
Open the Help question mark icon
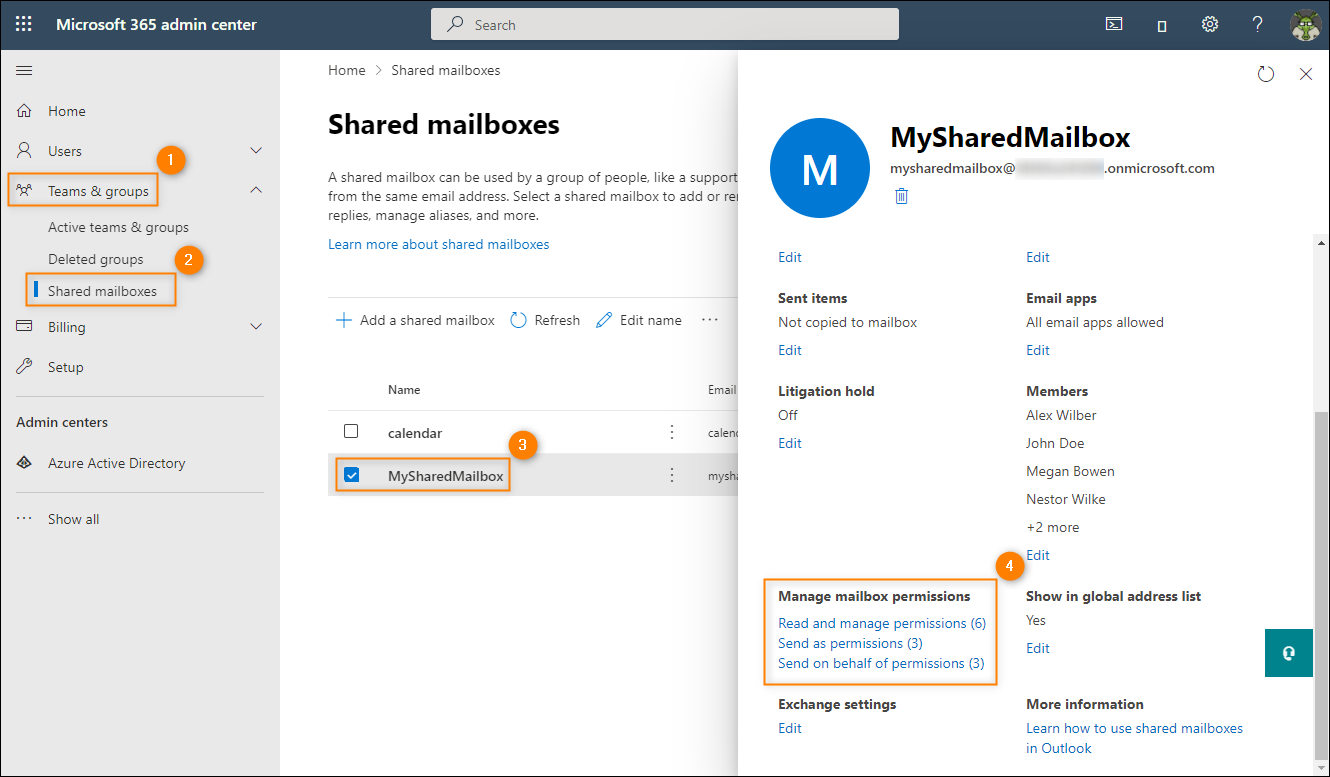[1257, 24]
